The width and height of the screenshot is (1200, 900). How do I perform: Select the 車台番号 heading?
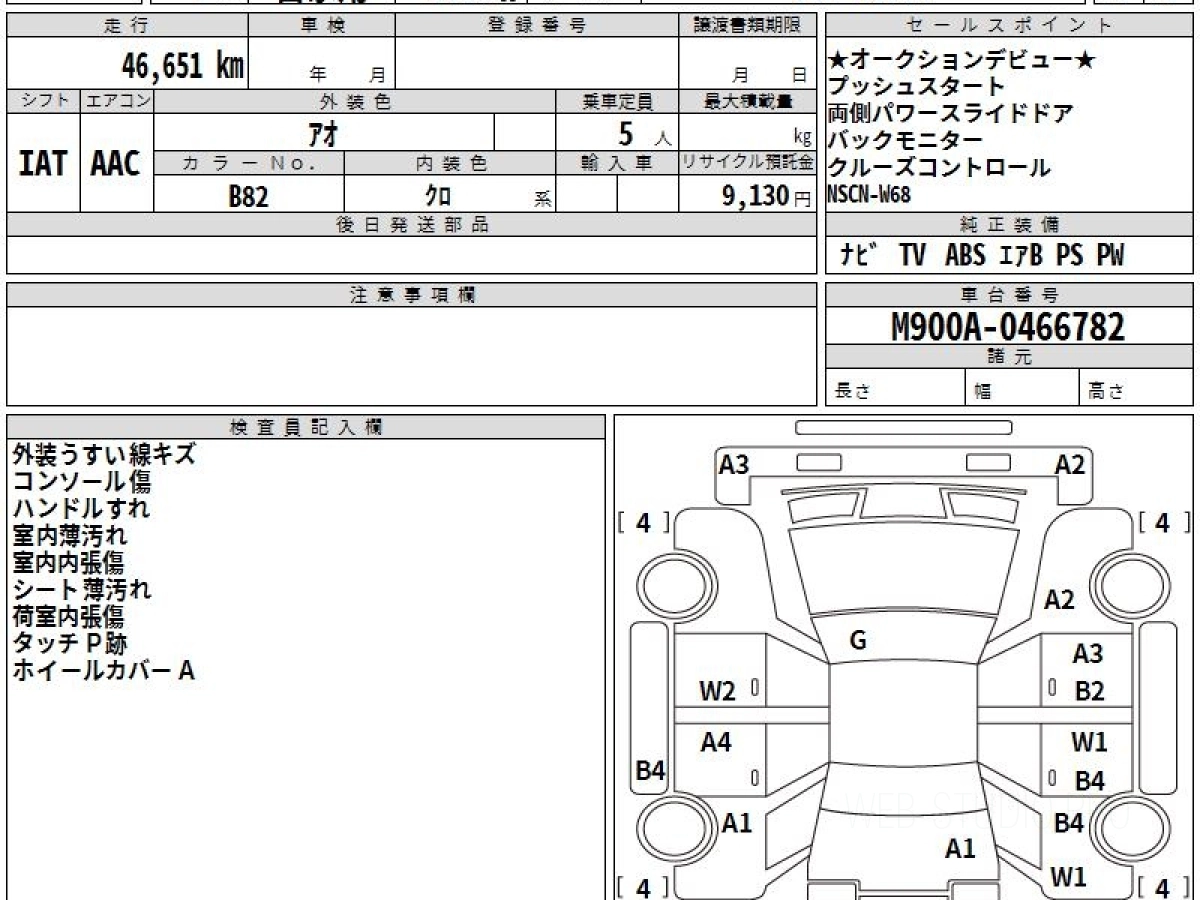[1009, 295]
